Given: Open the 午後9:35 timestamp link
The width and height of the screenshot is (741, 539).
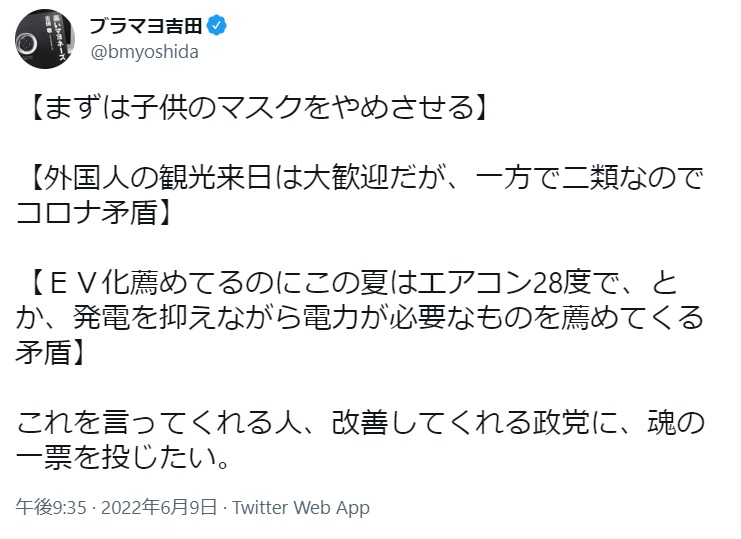Looking at the screenshot, I should pos(51,507).
